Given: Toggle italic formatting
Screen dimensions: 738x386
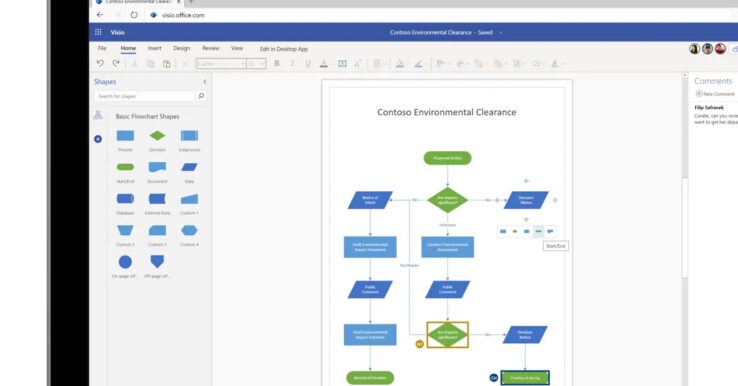Looking at the screenshot, I should point(292,64).
